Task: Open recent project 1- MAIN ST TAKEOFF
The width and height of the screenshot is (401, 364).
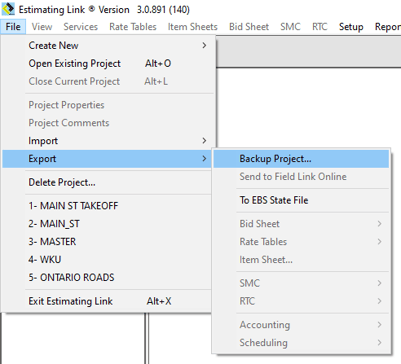Action: [108, 206]
